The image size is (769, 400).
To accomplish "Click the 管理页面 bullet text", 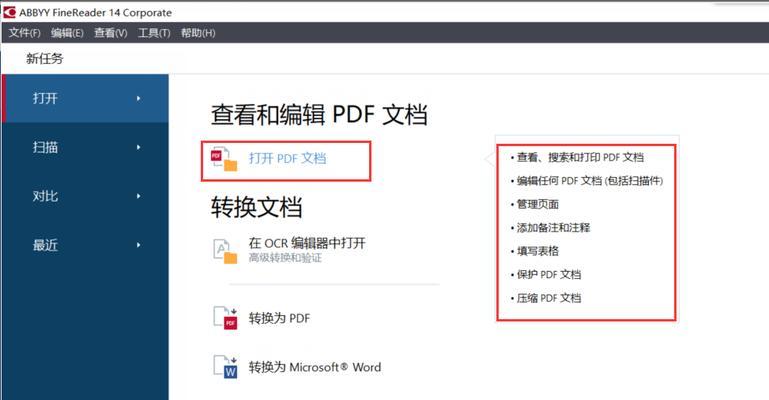I will click(x=538, y=204).
